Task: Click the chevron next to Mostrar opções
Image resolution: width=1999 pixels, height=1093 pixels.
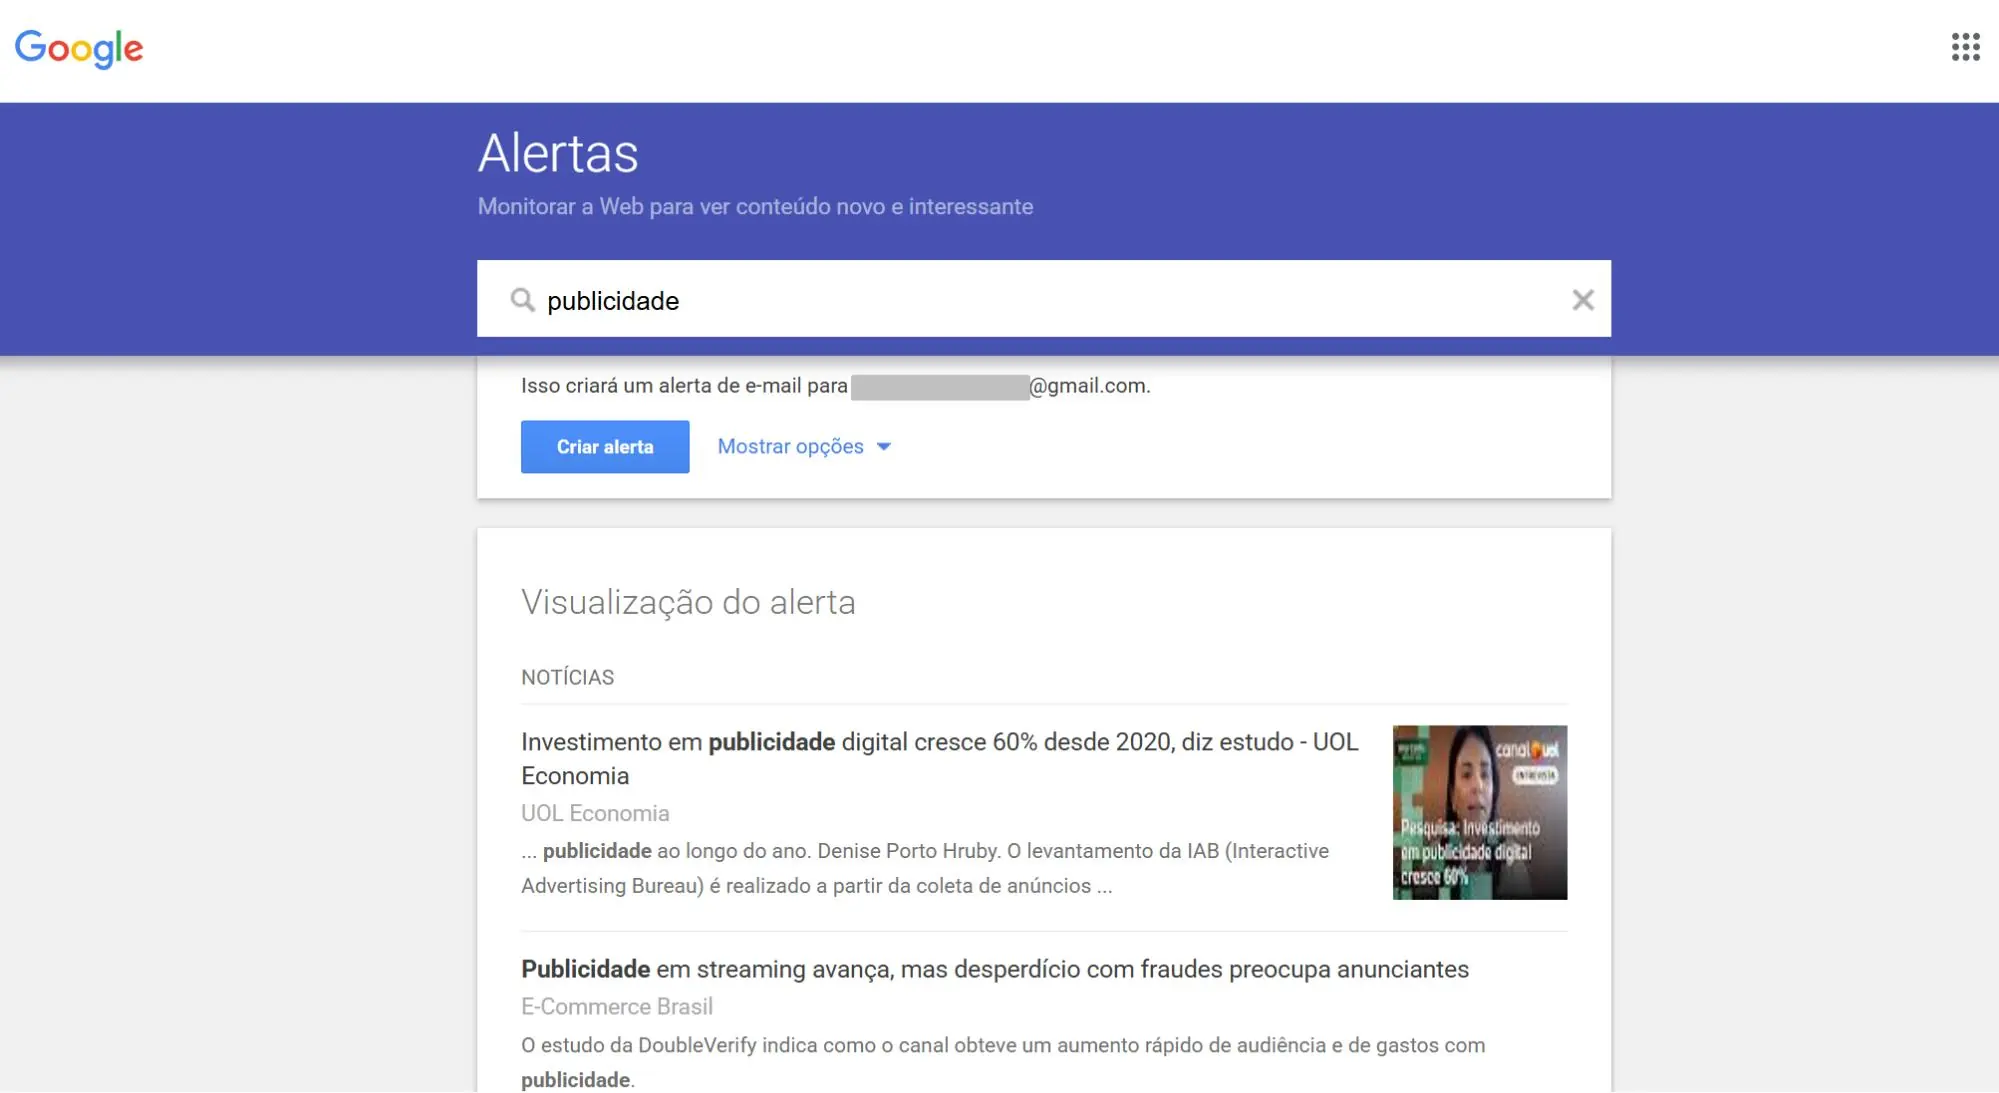Action: 884,447
